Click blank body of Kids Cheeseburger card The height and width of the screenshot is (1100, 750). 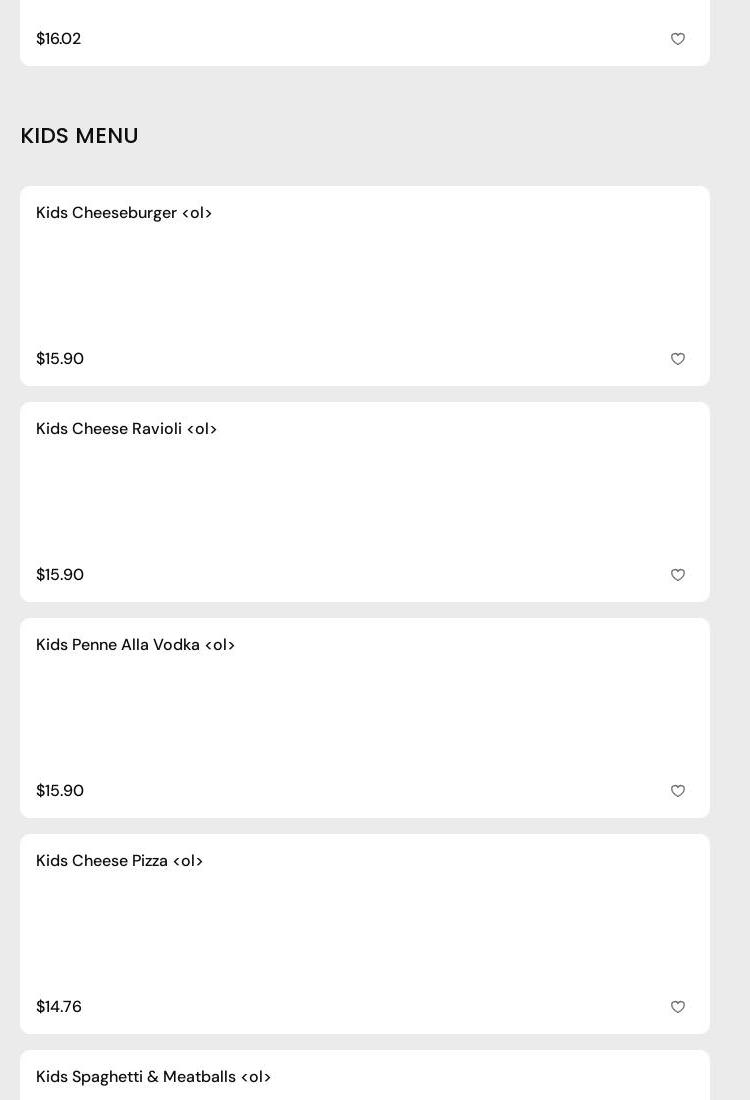[365, 286]
